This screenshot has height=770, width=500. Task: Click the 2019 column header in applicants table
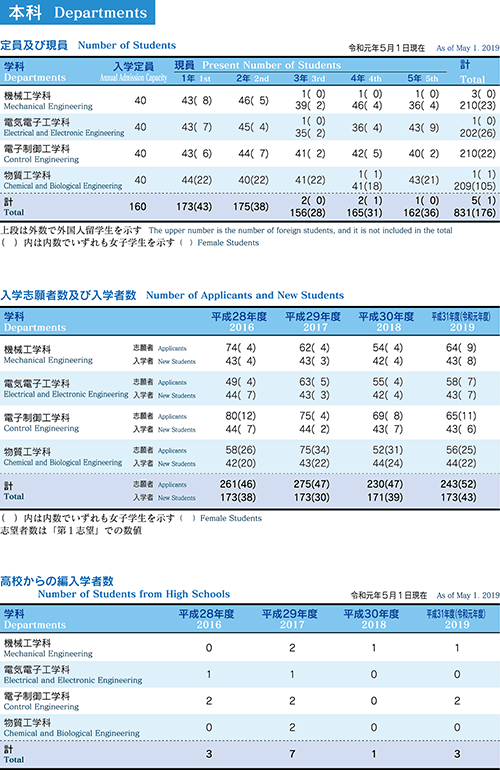click(461, 322)
